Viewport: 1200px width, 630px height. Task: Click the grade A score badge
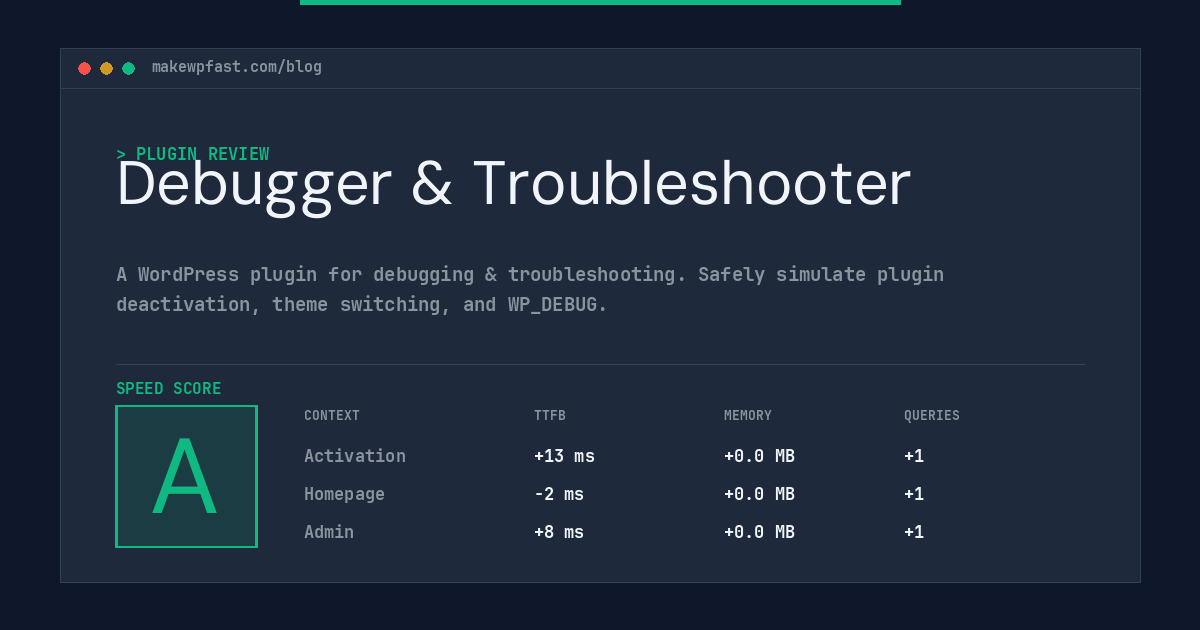click(186, 476)
